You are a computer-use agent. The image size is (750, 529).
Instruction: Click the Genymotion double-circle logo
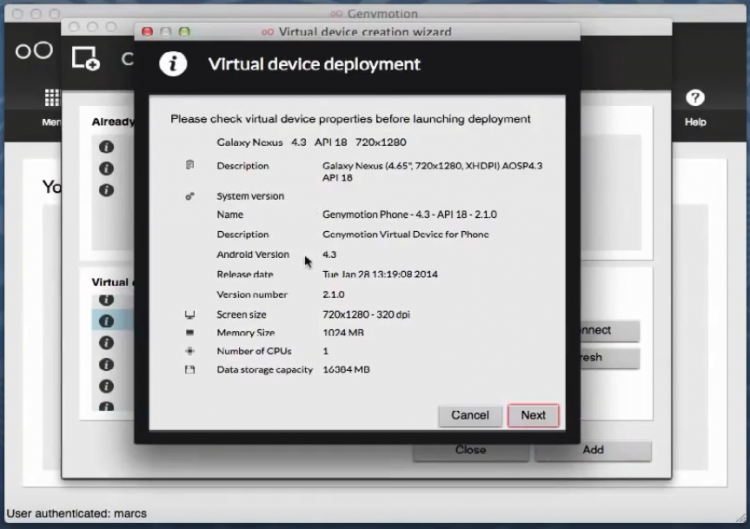(x=33, y=50)
